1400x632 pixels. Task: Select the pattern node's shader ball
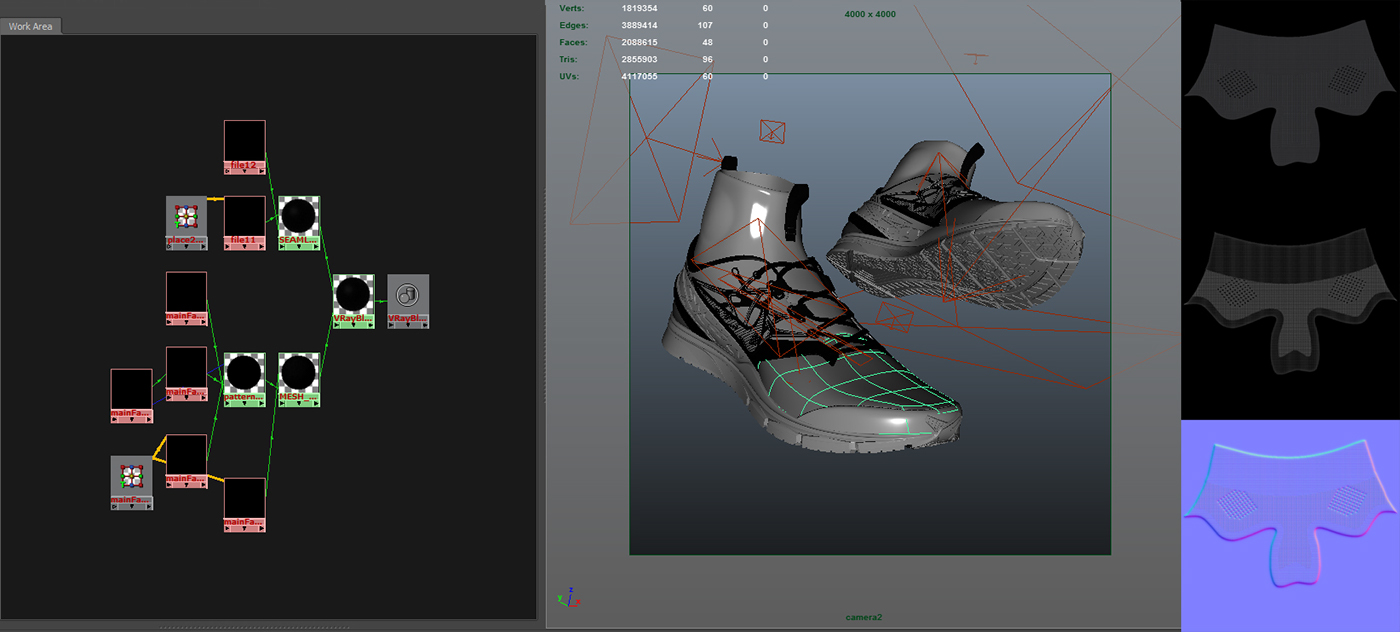coord(244,372)
